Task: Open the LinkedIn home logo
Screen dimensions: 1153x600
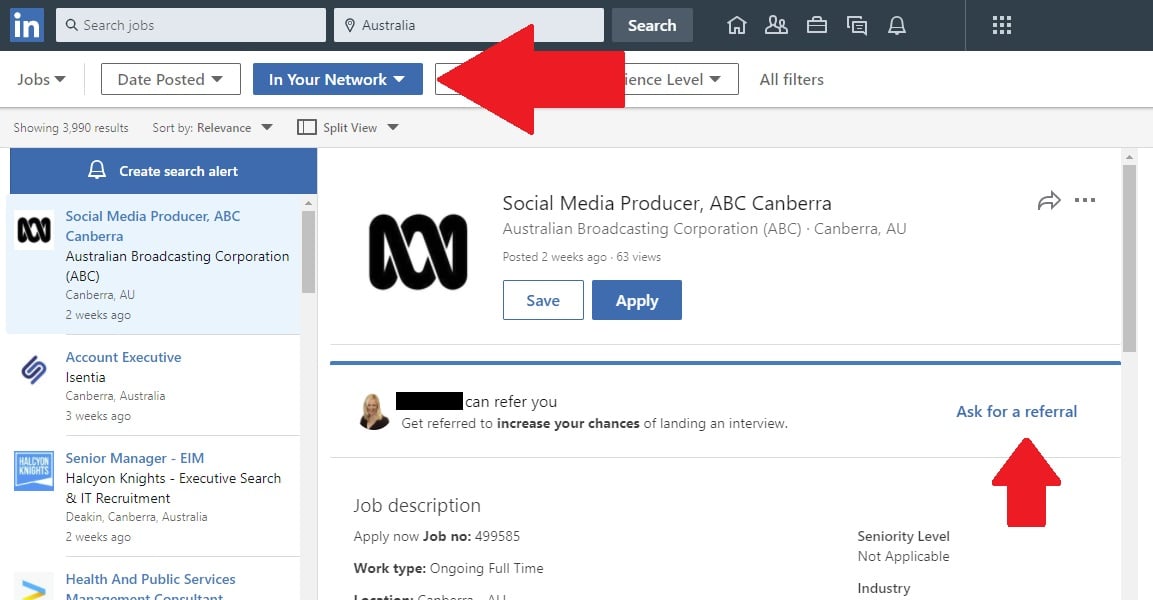Action: click(x=26, y=25)
